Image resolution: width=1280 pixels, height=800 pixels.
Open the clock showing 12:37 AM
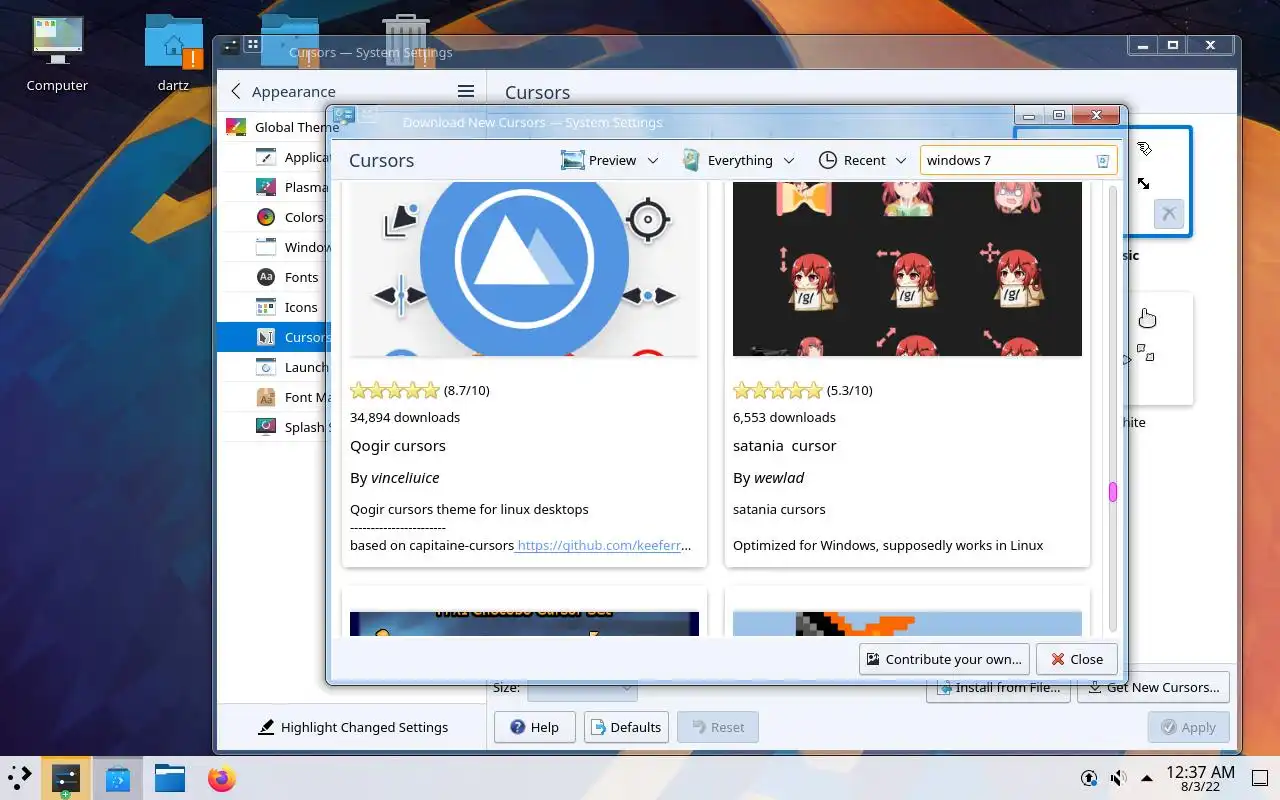1200,778
